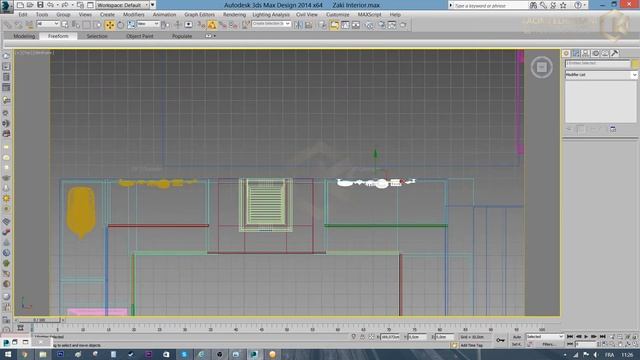Image resolution: width=640 pixels, height=360 pixels.
Task: Click the ViewCube face in the viewport
Action: tap(542, 67)
